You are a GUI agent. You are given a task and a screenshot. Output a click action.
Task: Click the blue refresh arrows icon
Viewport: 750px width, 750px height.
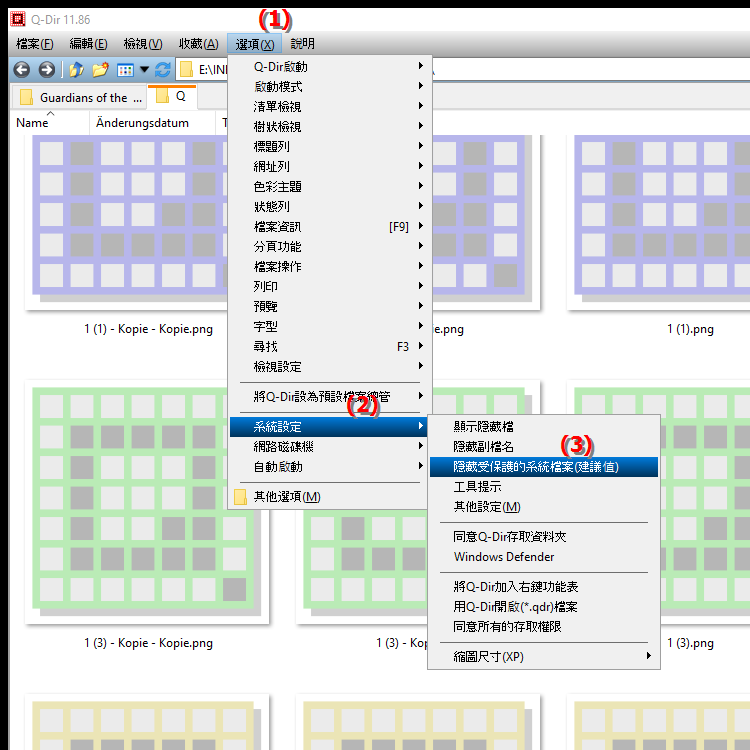(x=163, y=70)
